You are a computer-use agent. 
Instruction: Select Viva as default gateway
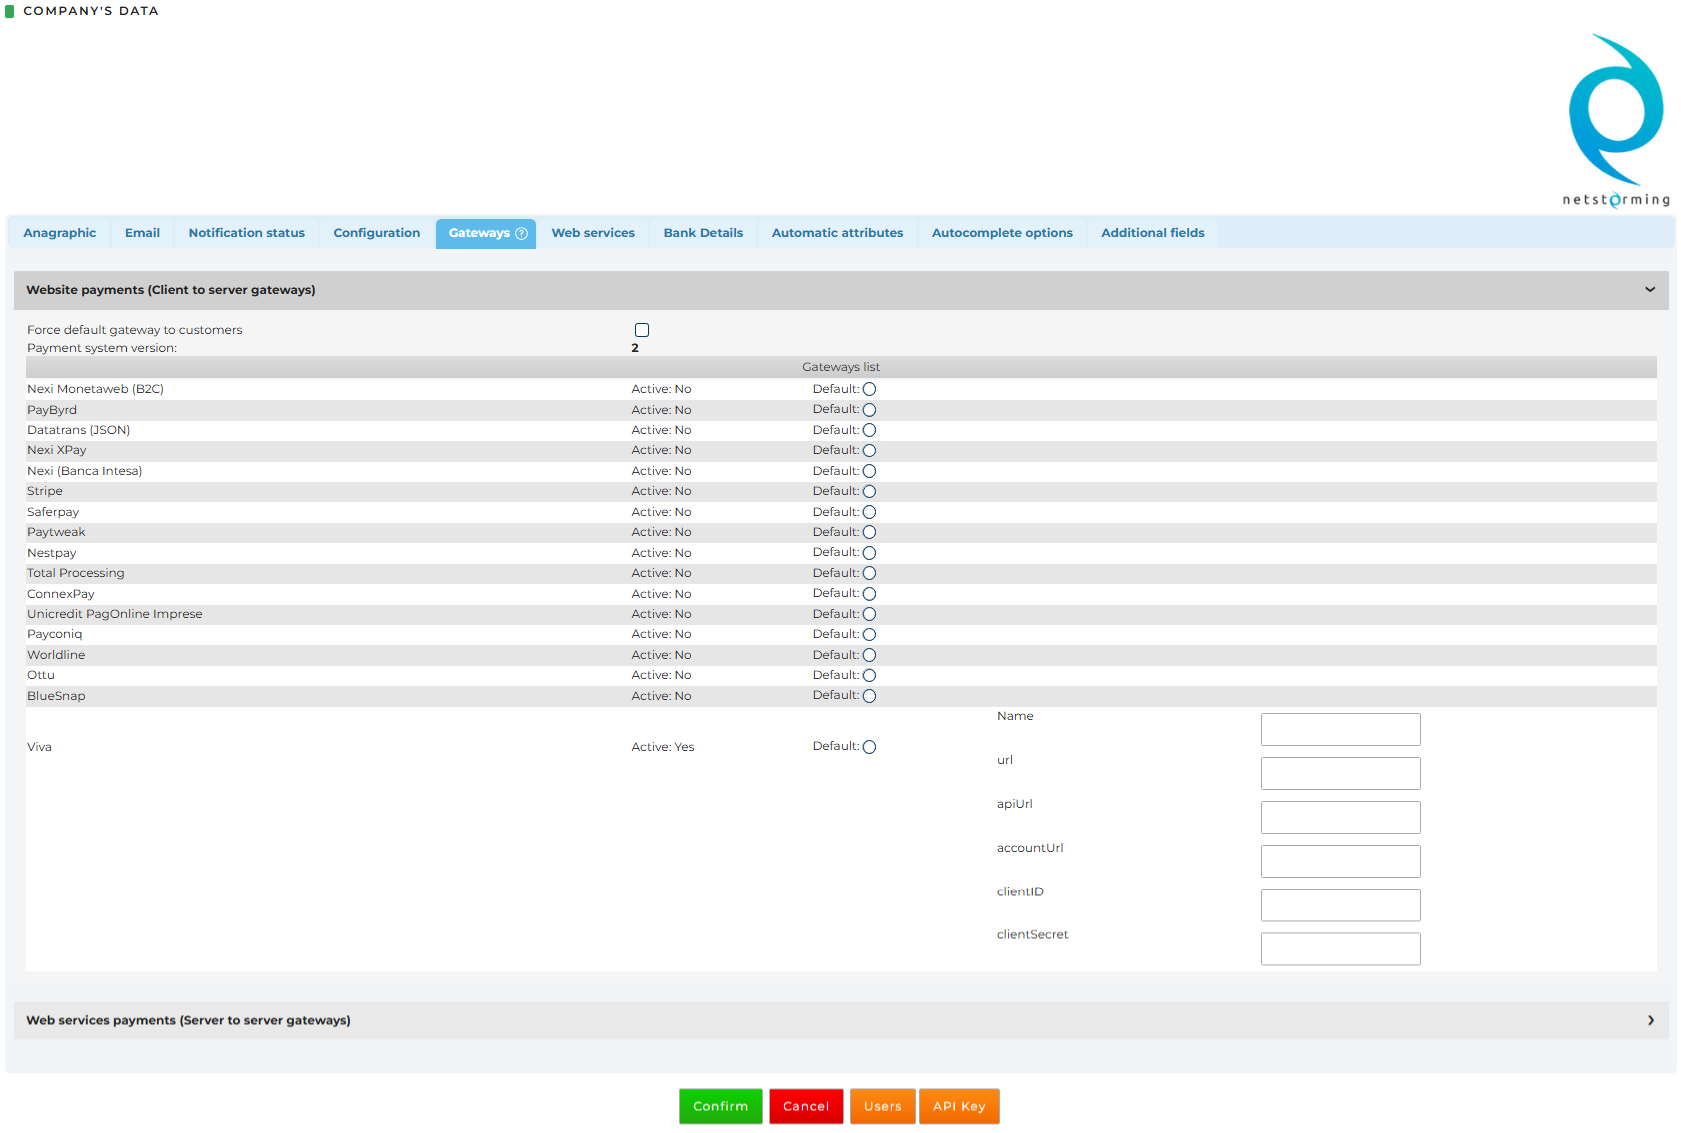coord(869,747)
